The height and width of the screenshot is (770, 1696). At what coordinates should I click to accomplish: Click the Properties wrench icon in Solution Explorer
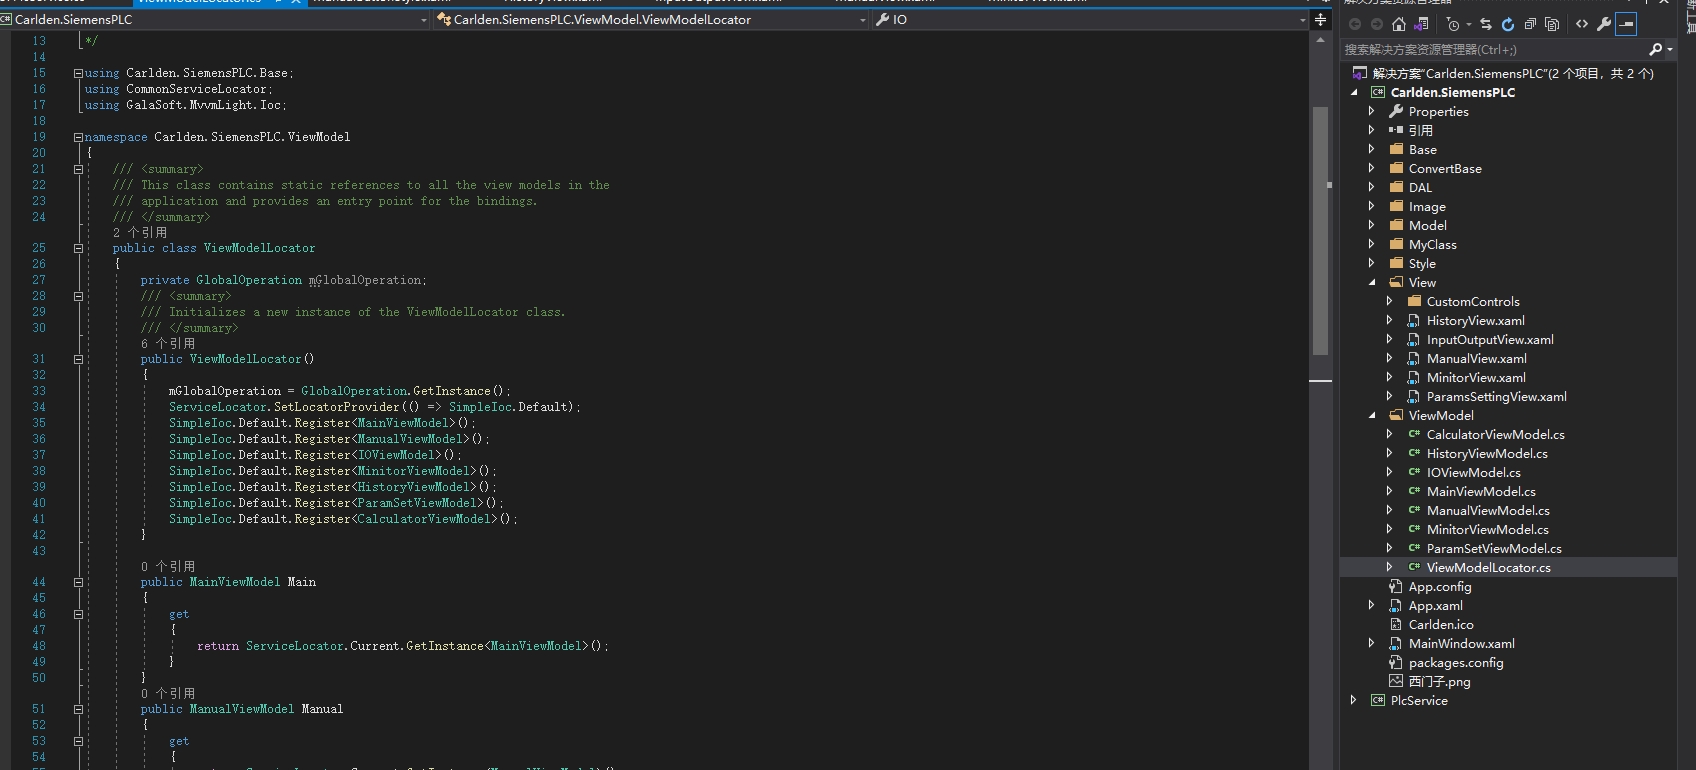[1604, 24]
